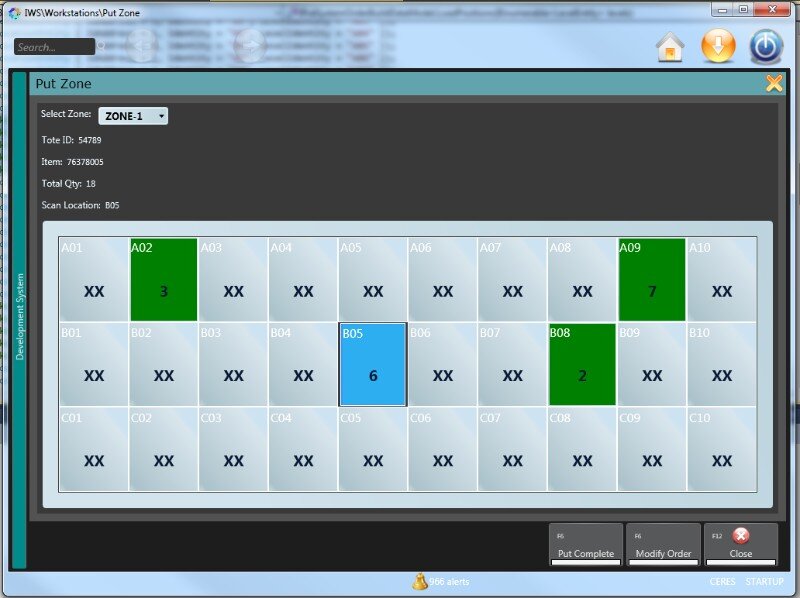Select the green A09 cell with quantity 7
This screenshot has height=598, width=800.
click(x=652, y=279)
